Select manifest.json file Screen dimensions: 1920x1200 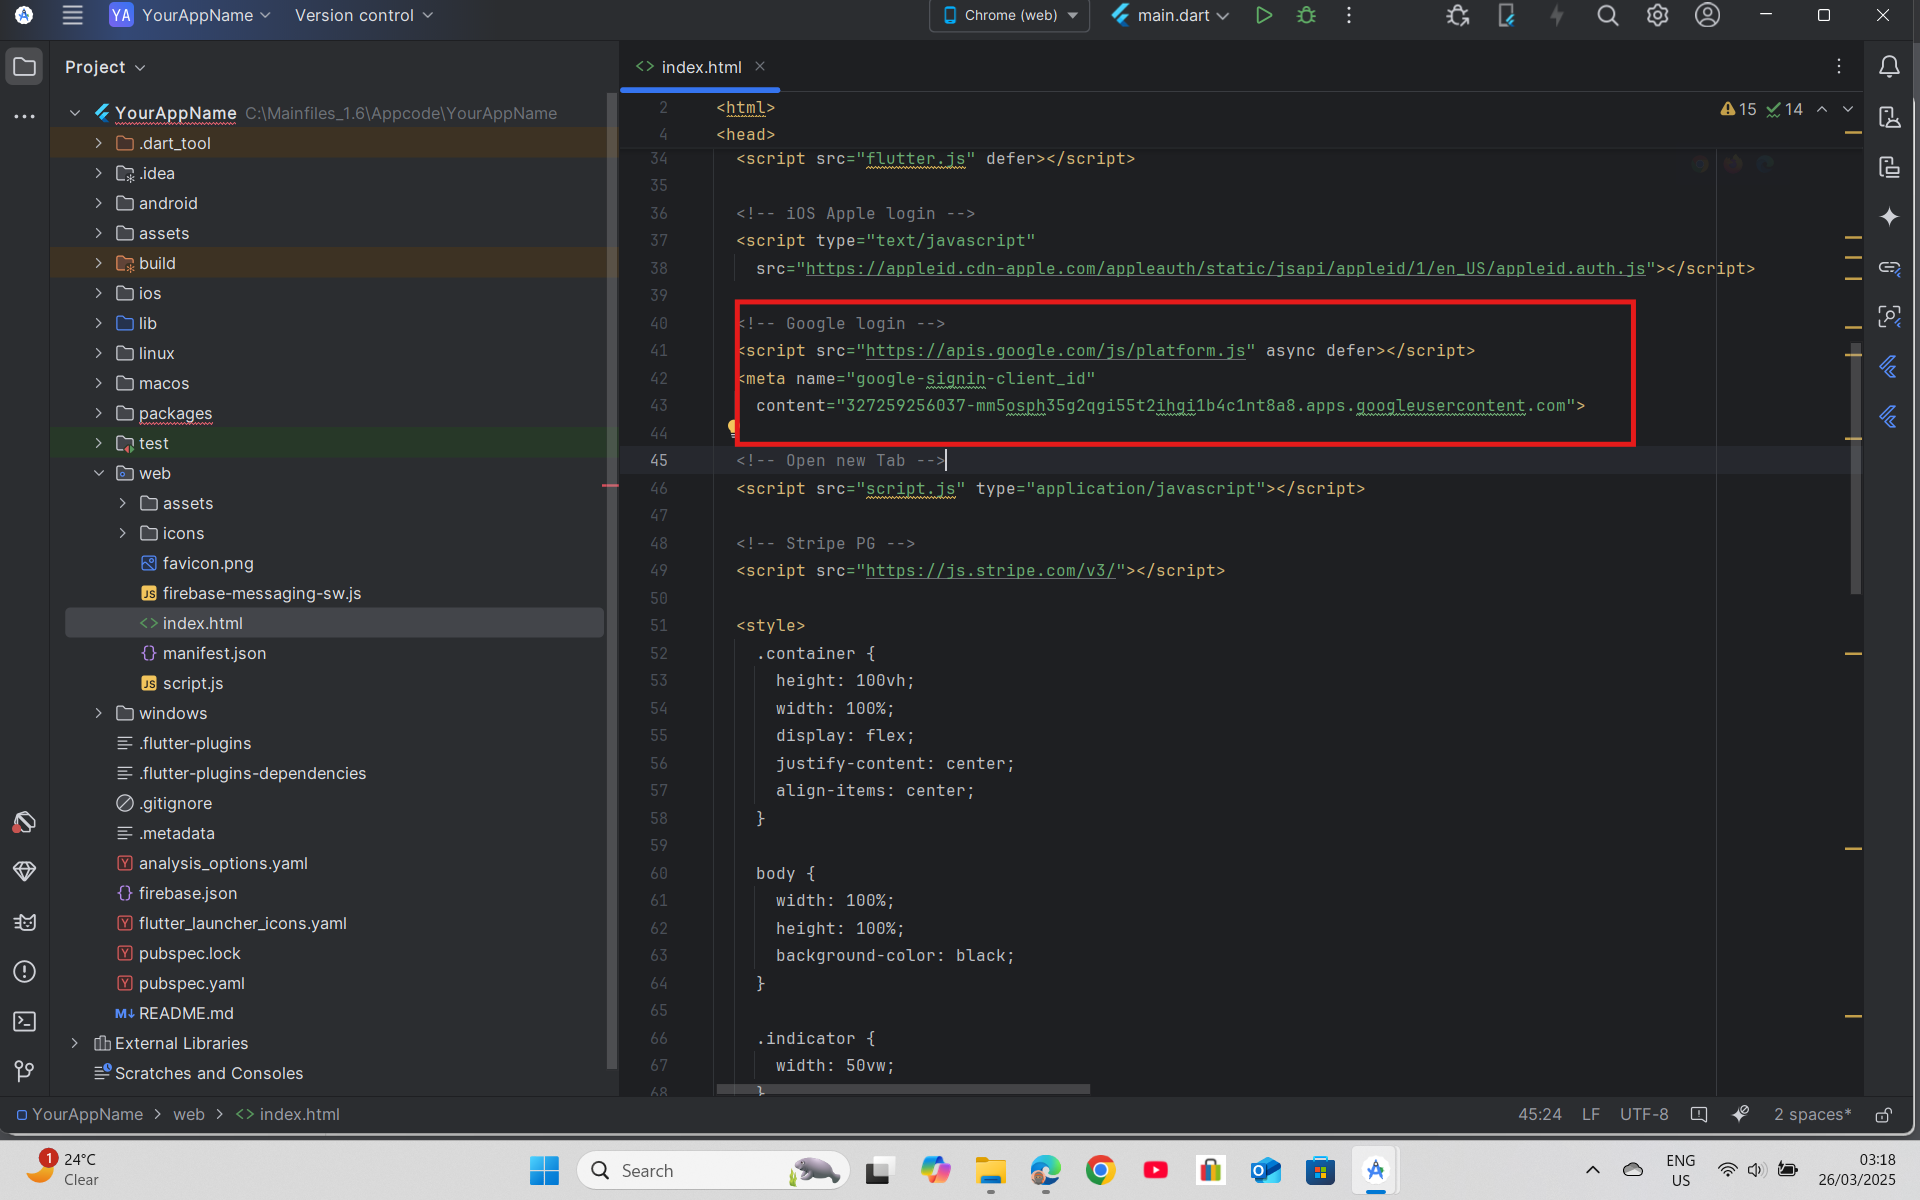click(x=214, y=653)
